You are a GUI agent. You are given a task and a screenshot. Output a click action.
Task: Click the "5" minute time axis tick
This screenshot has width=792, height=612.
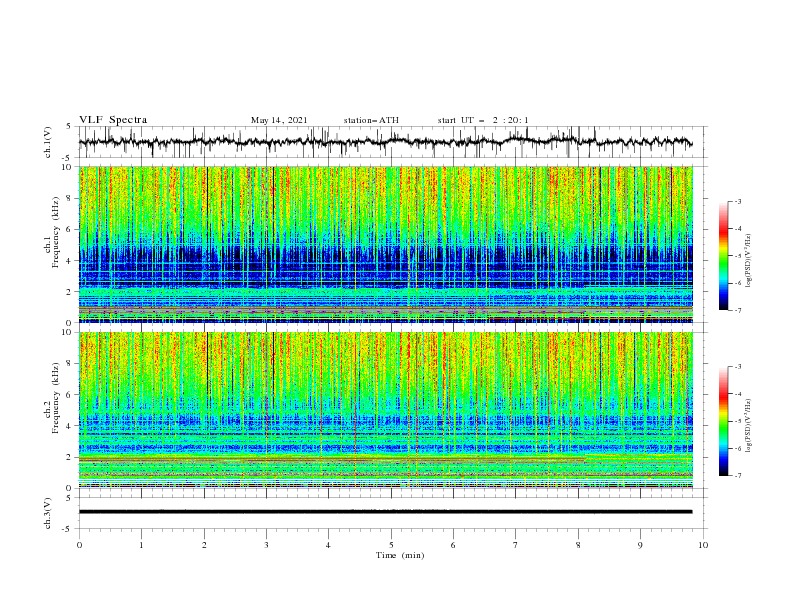[x=391, y=545]
